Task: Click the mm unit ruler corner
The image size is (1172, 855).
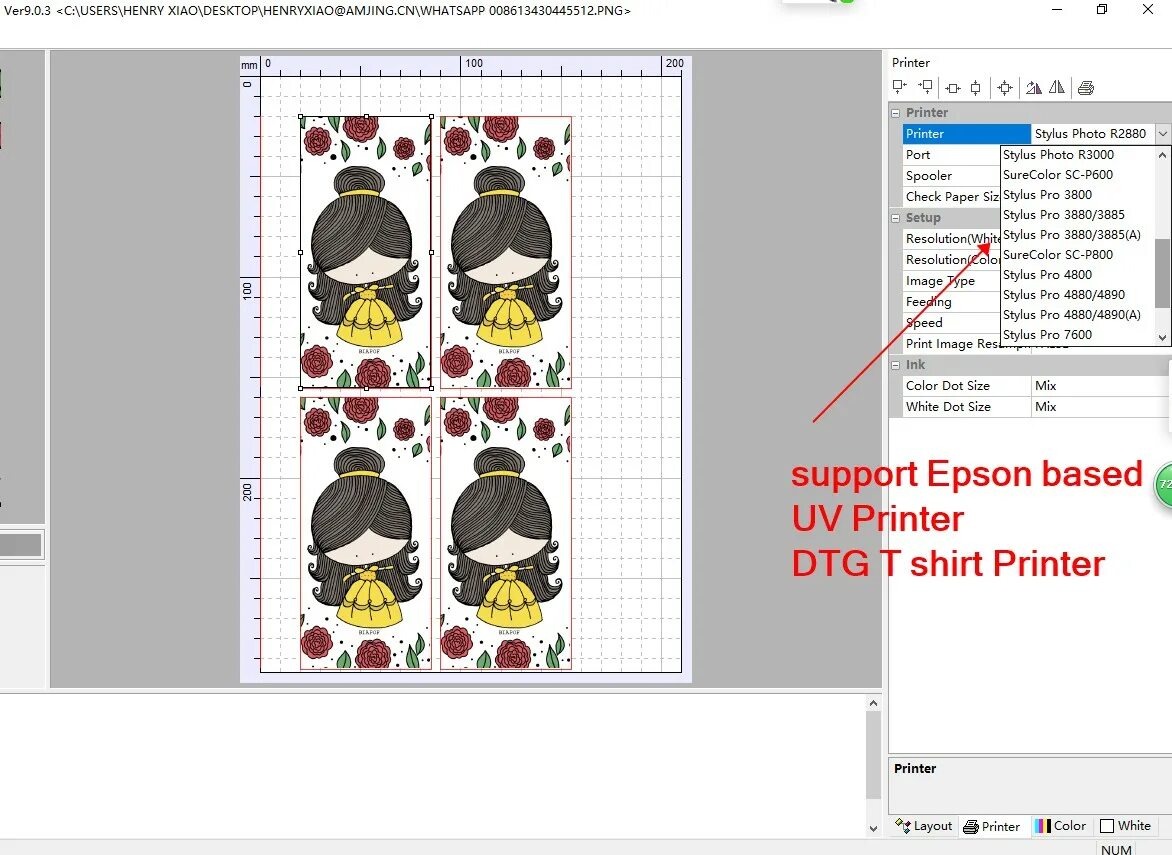Action: 250,66
